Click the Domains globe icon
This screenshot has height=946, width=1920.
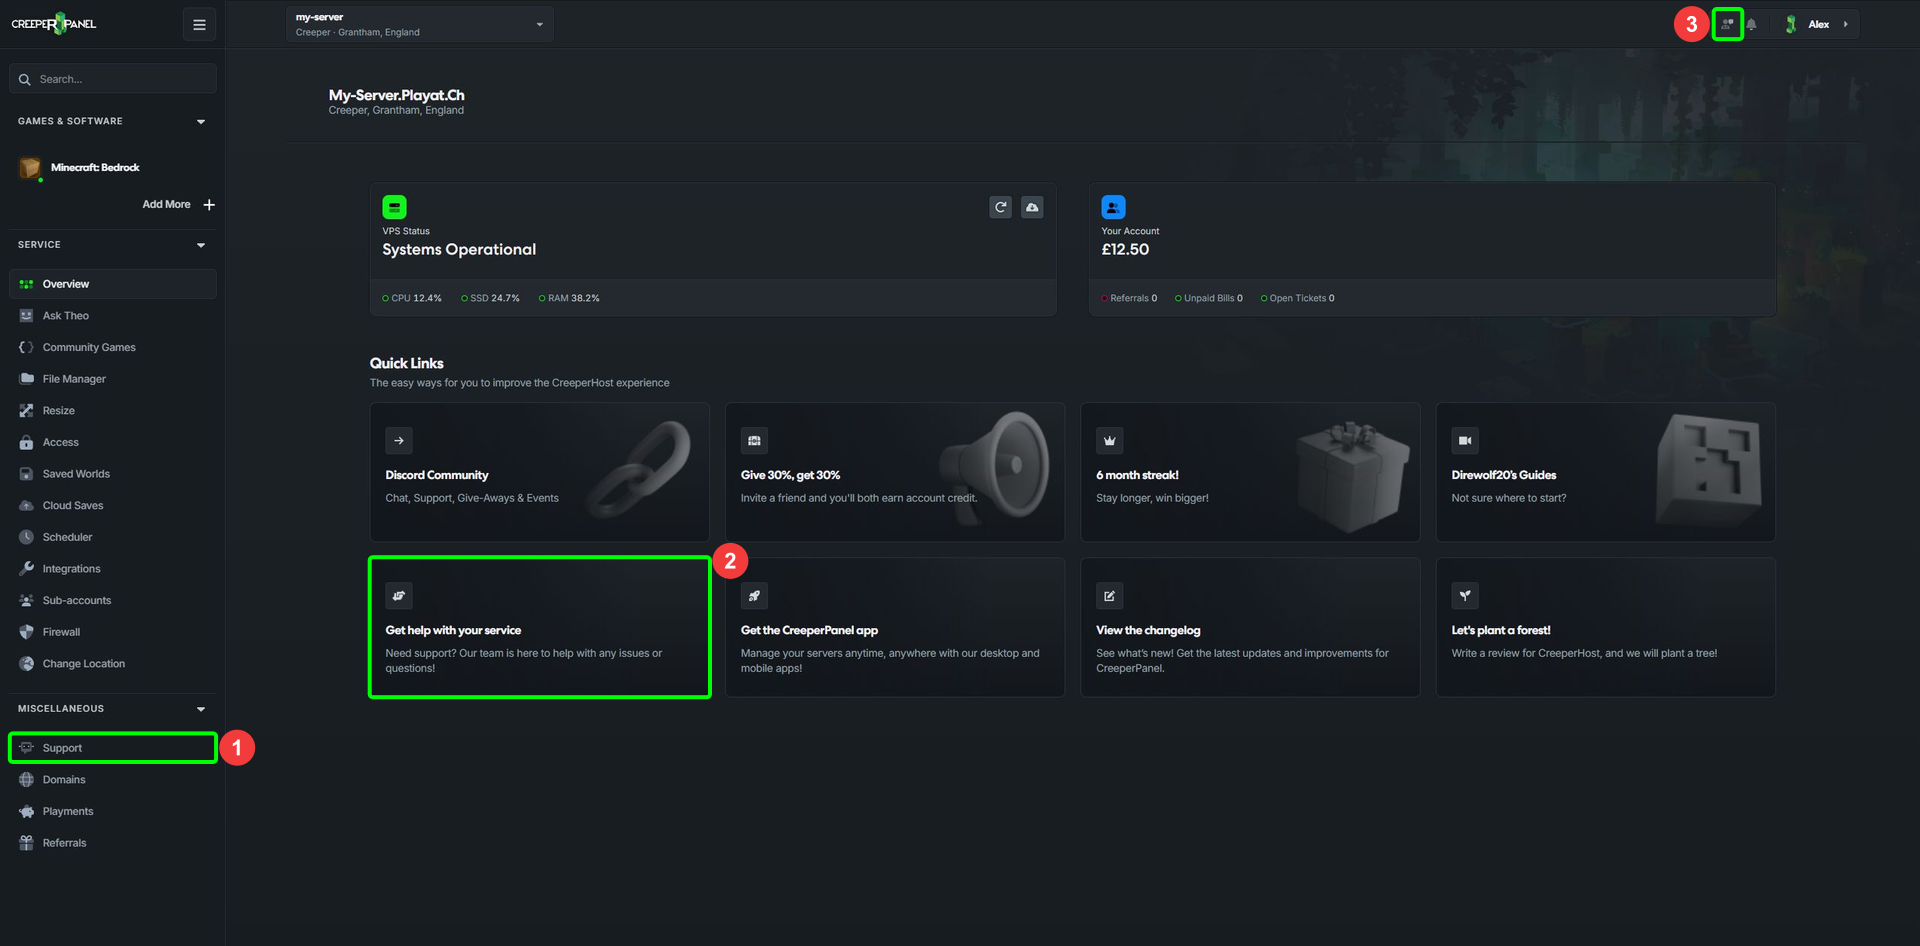pos(27,780)
